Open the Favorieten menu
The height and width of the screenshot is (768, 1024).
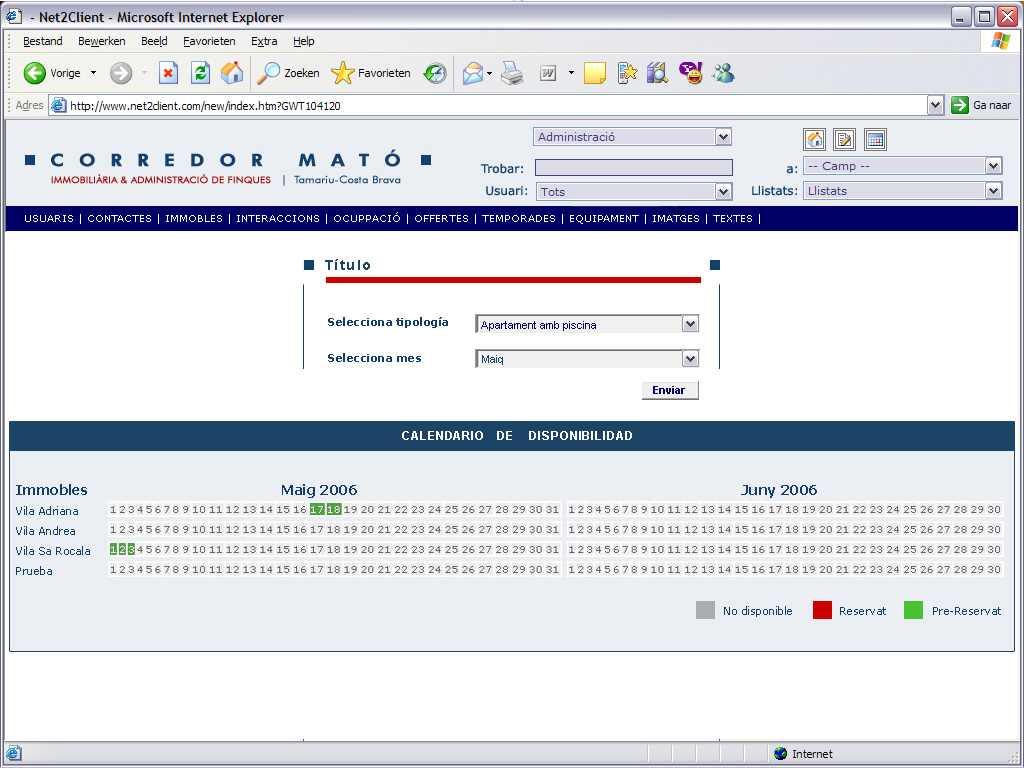click(x=209, y=41)
